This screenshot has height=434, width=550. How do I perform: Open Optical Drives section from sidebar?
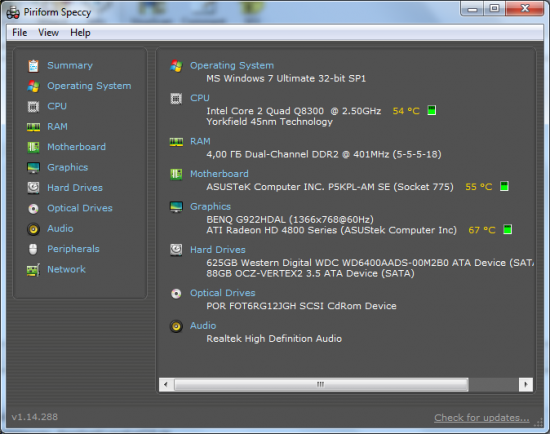[x=80, y=208]
